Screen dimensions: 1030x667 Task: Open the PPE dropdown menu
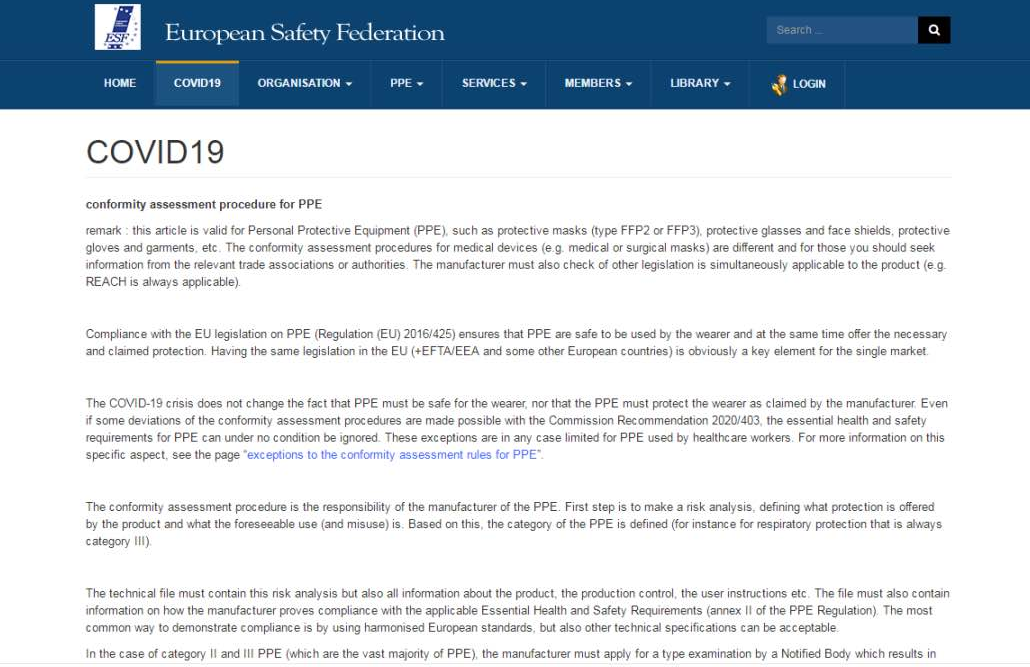[406, 84]
